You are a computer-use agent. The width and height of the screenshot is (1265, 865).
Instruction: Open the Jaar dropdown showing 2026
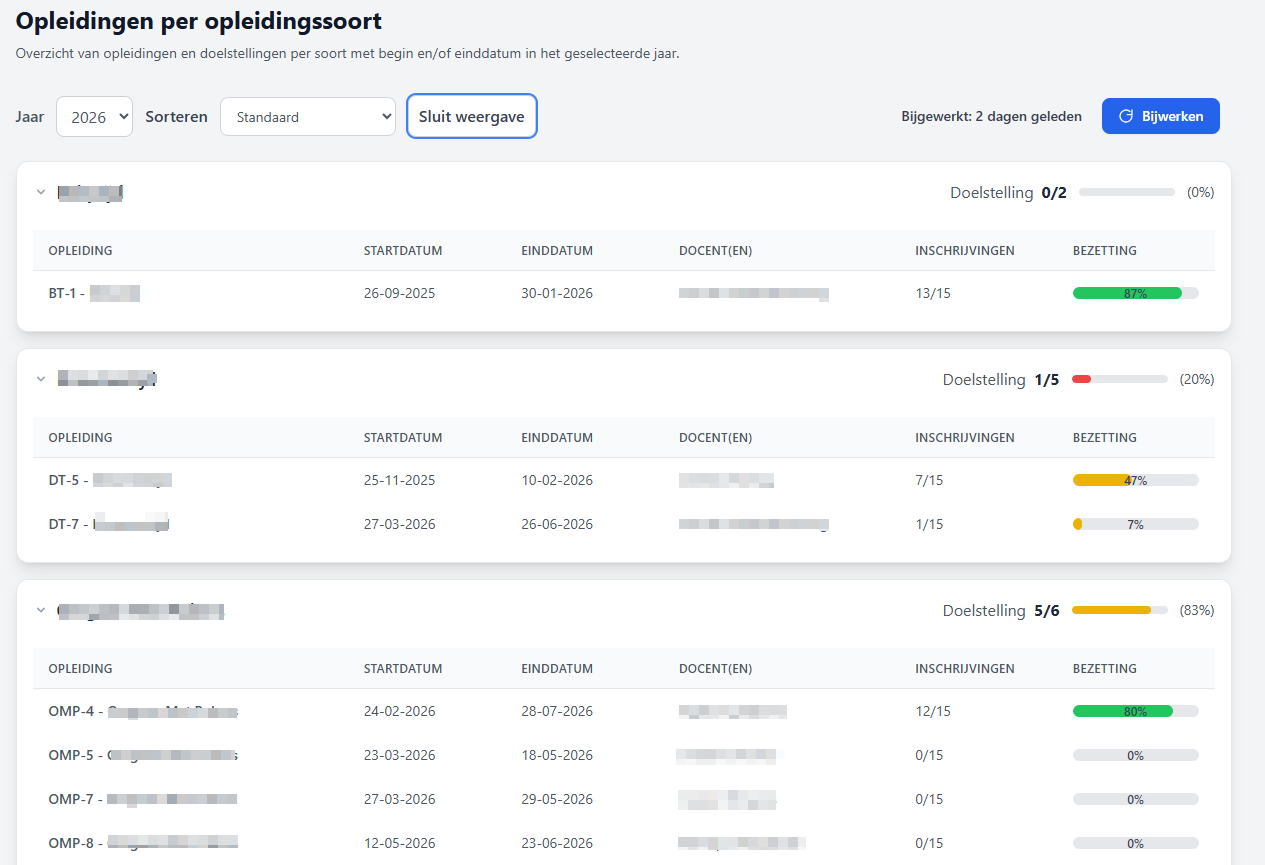pos(94,116)
